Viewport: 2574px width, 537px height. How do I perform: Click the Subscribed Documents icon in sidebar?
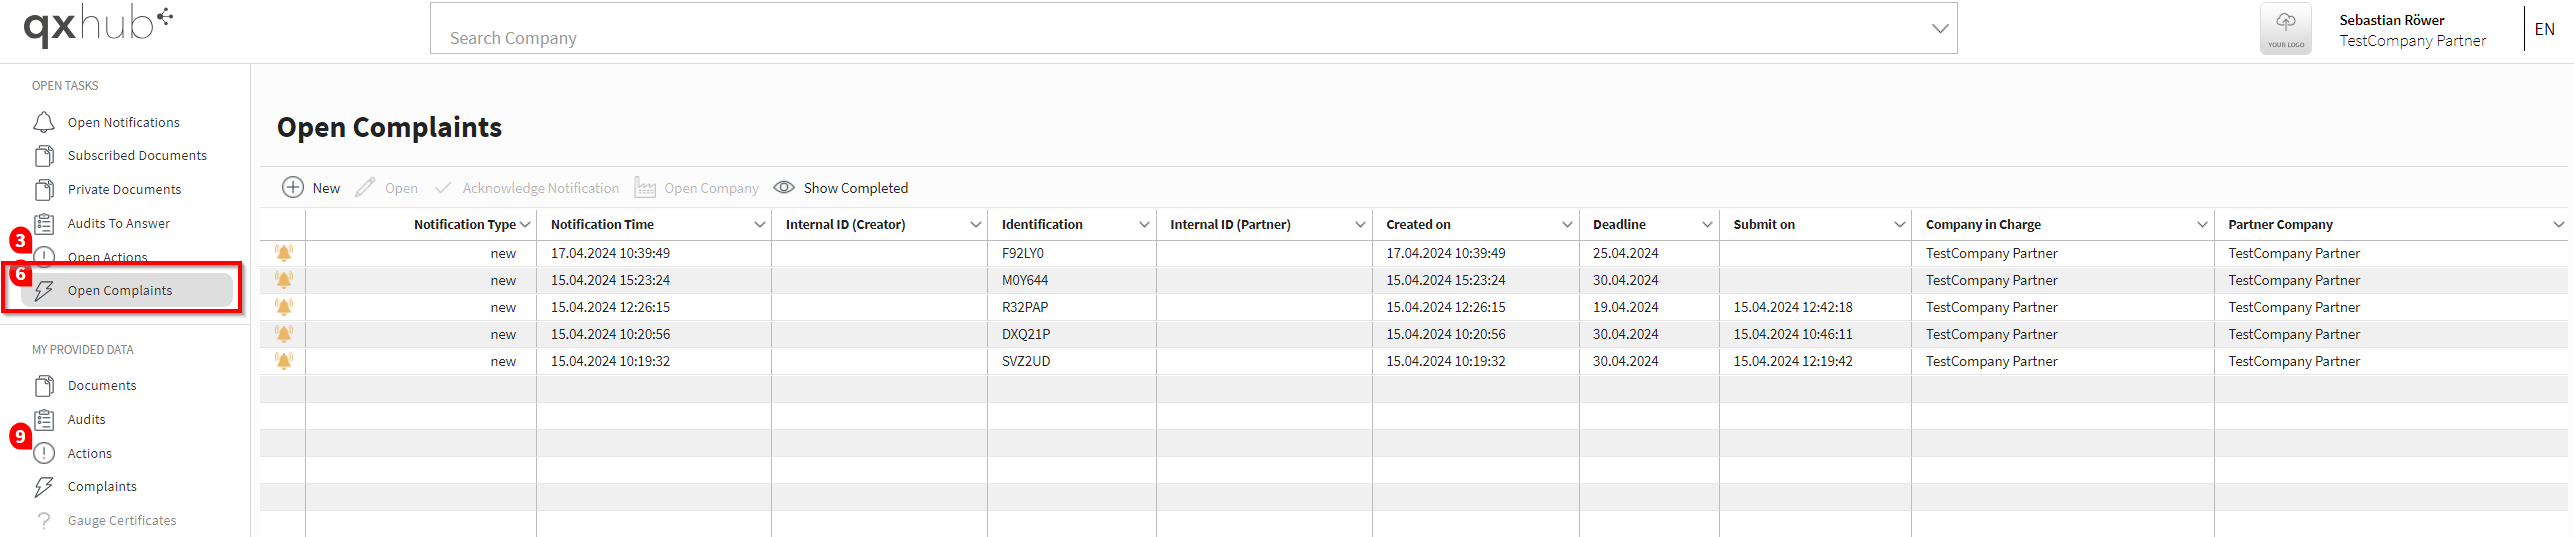44,156
